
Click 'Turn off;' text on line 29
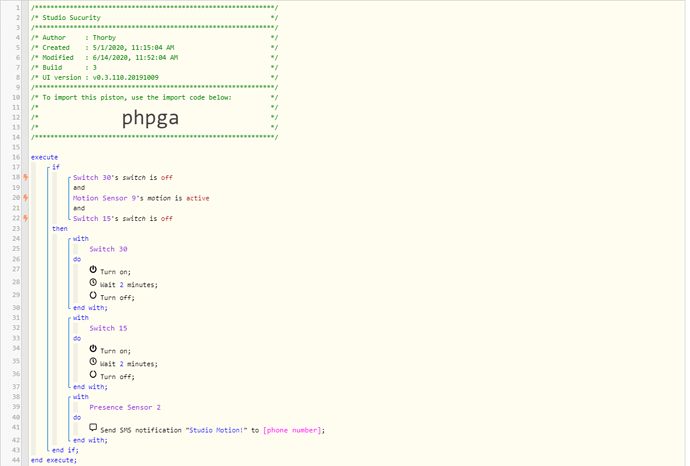[117, 297]
